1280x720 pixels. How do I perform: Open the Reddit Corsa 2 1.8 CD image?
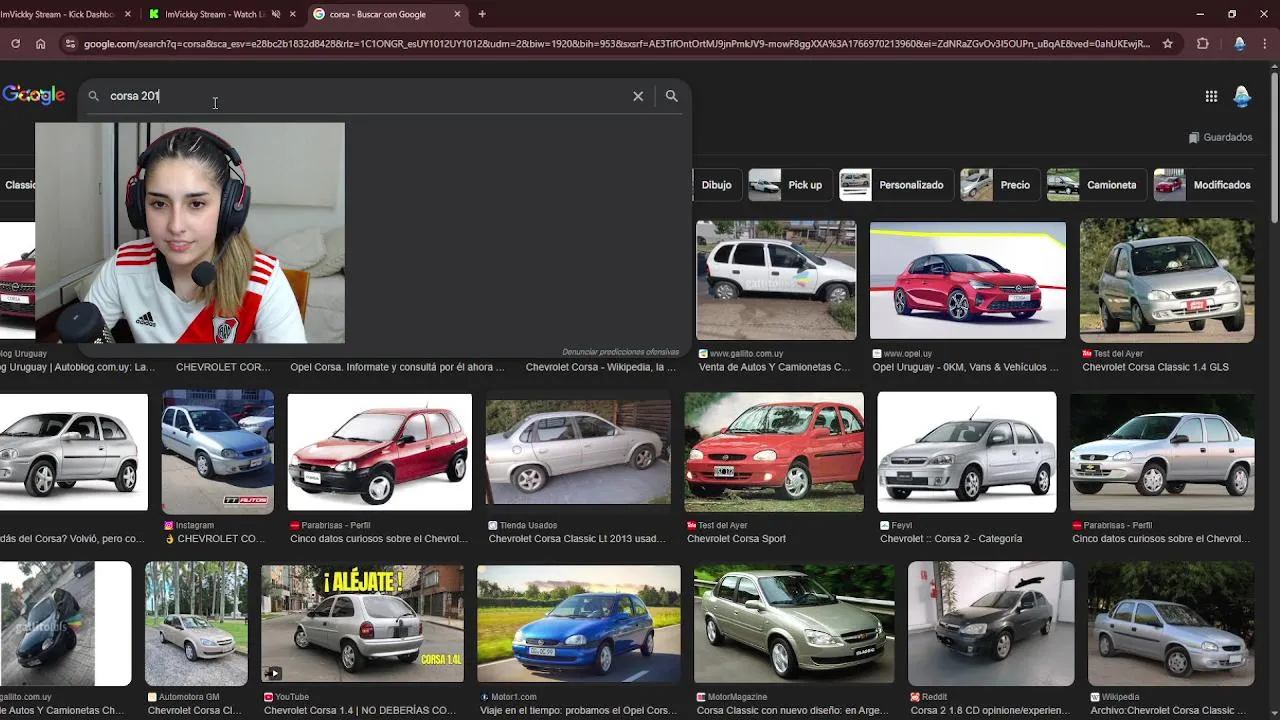coord(991,624)
